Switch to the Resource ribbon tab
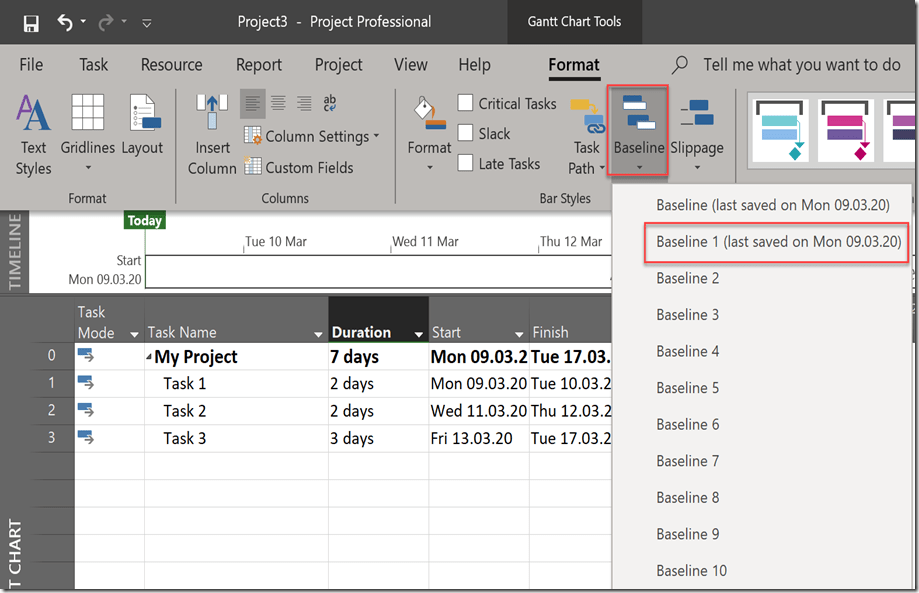This screenshot has height=593, width=919. coord(171,65)
